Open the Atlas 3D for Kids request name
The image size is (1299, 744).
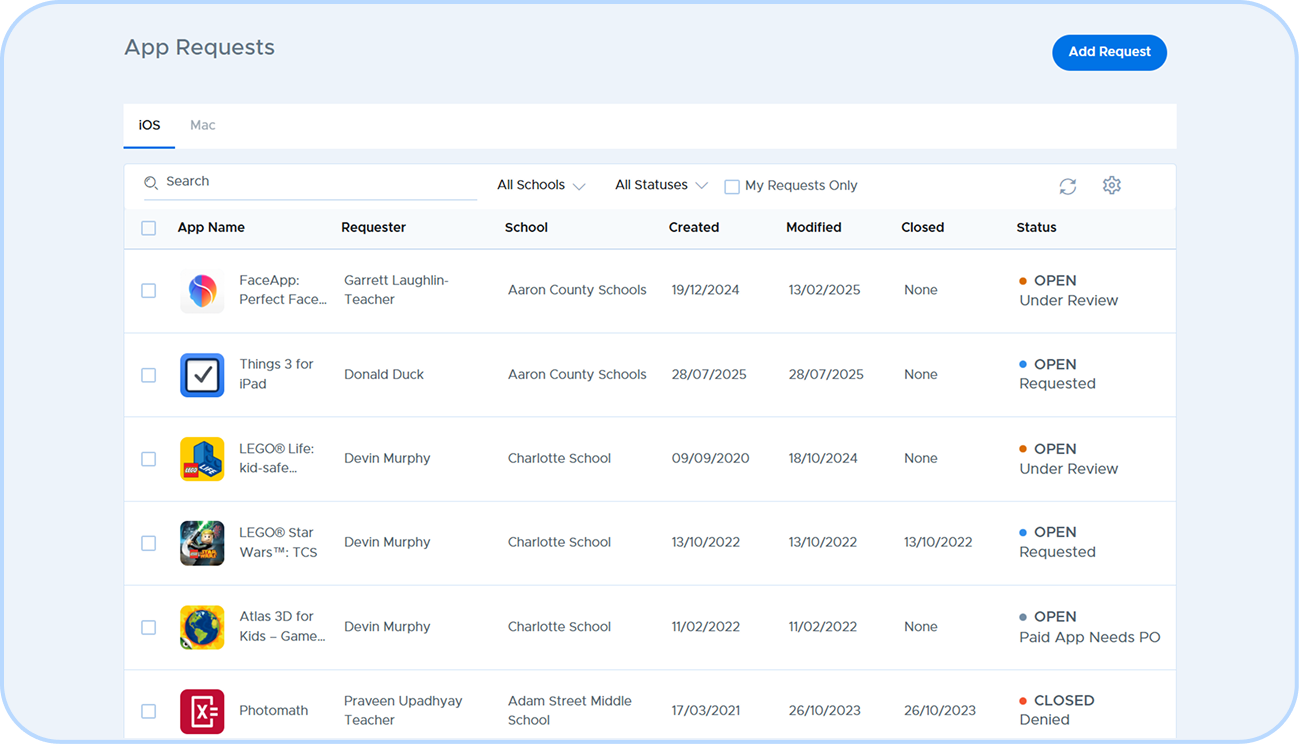coord(282,626)
